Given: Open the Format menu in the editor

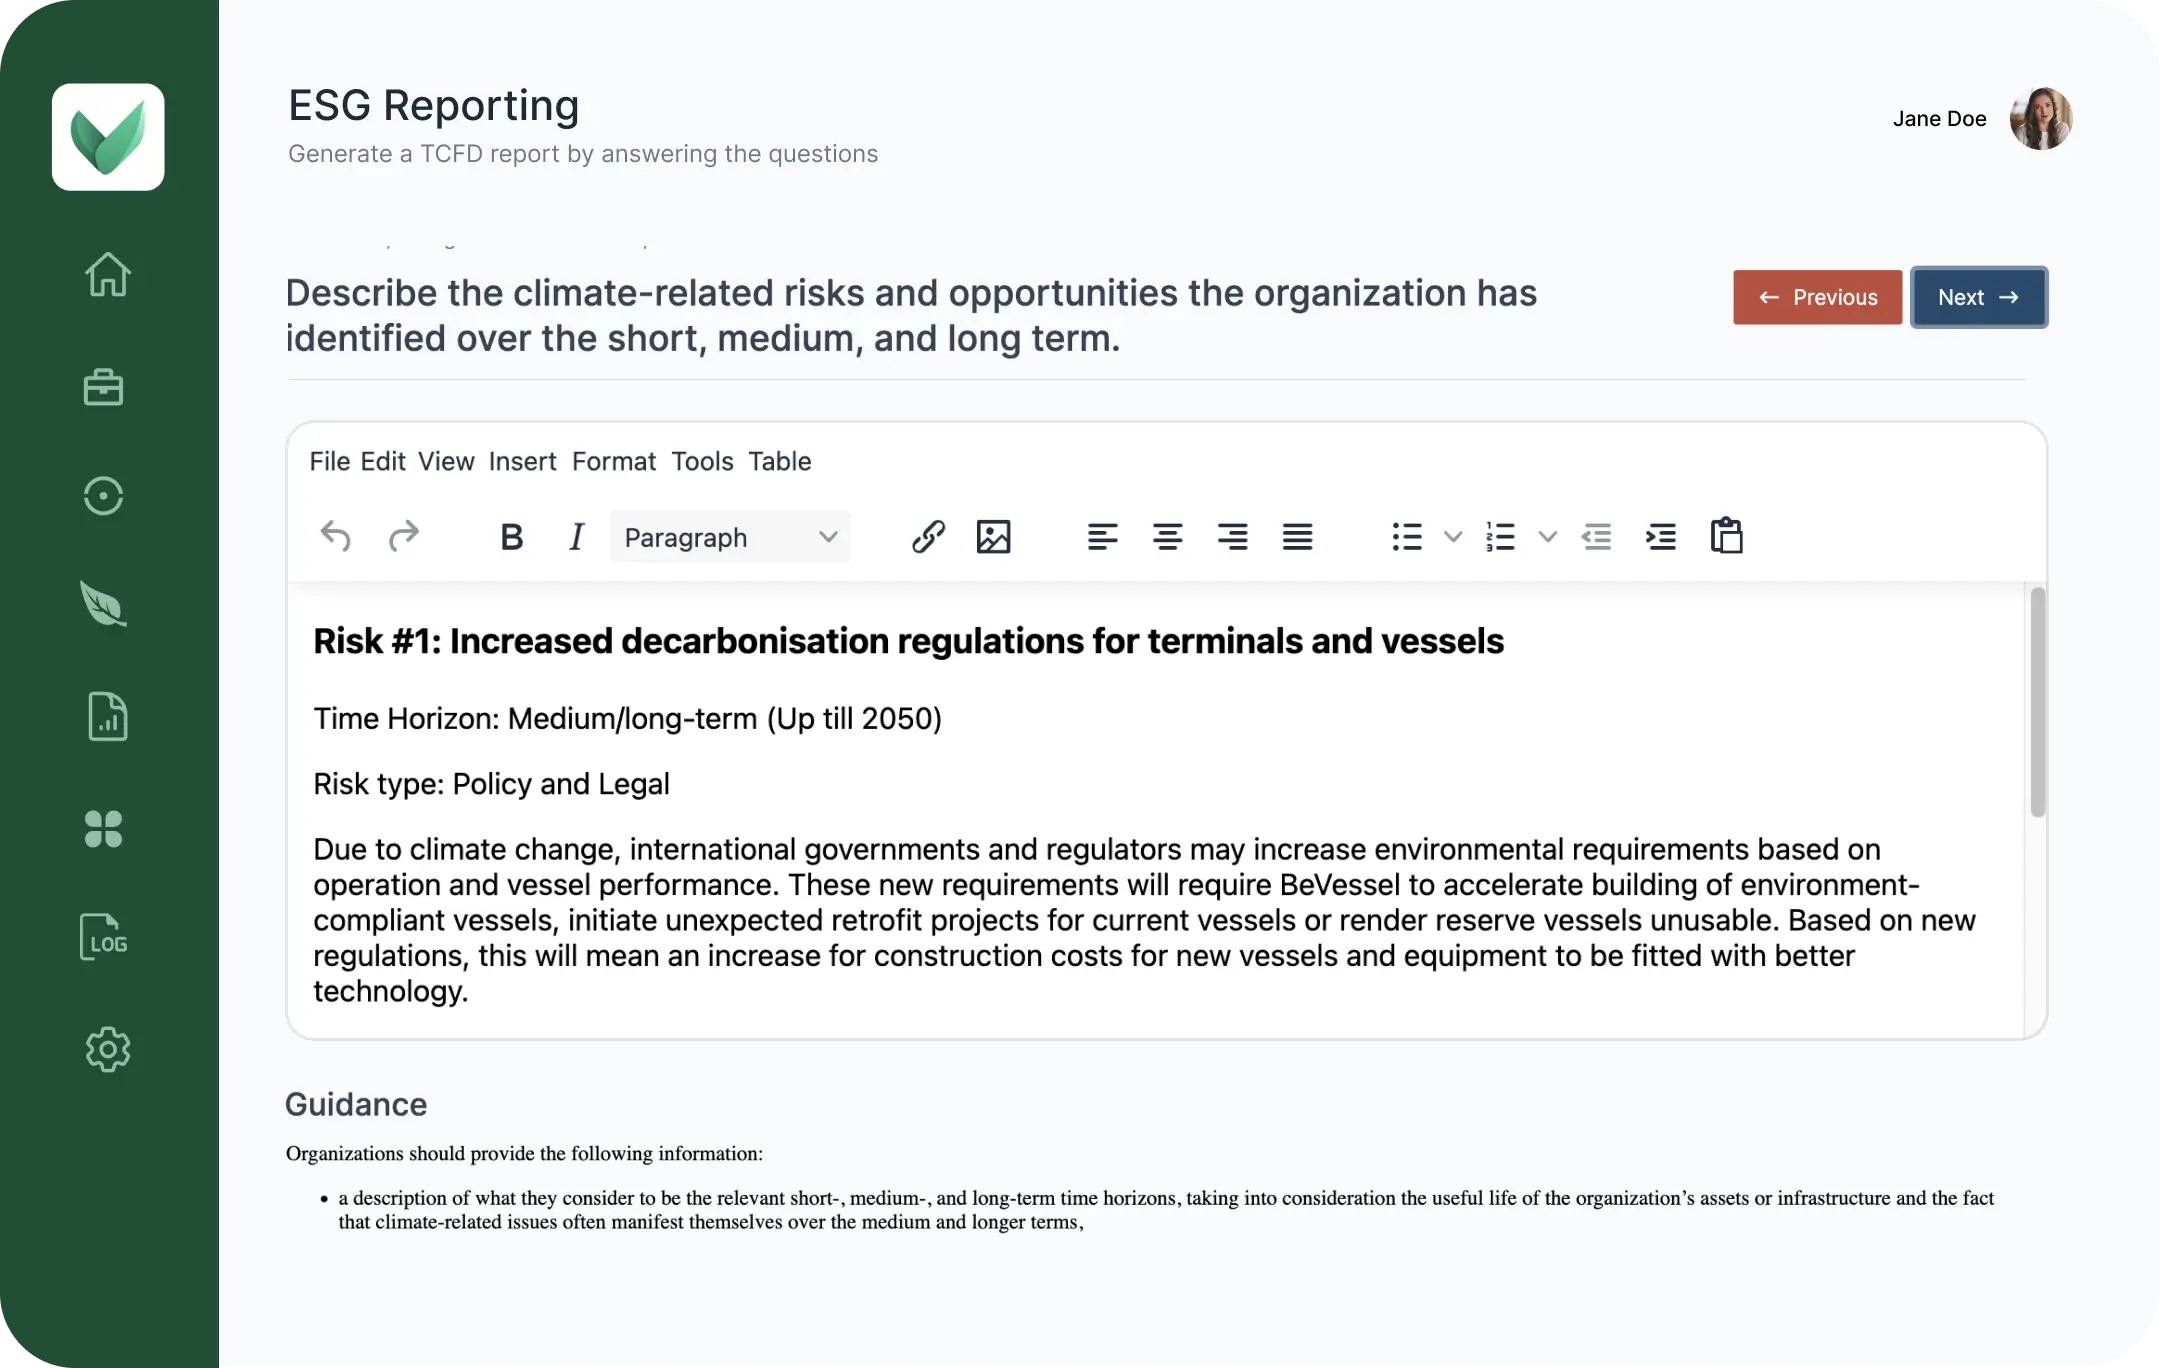Looking at the screenshot, I should [614, 461].
